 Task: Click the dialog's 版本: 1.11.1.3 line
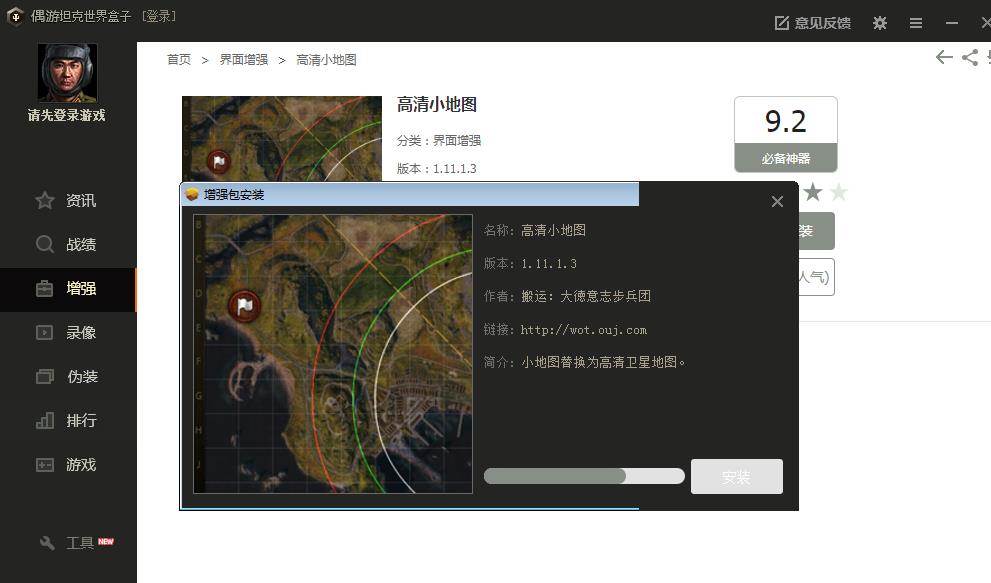coord(530,264)
